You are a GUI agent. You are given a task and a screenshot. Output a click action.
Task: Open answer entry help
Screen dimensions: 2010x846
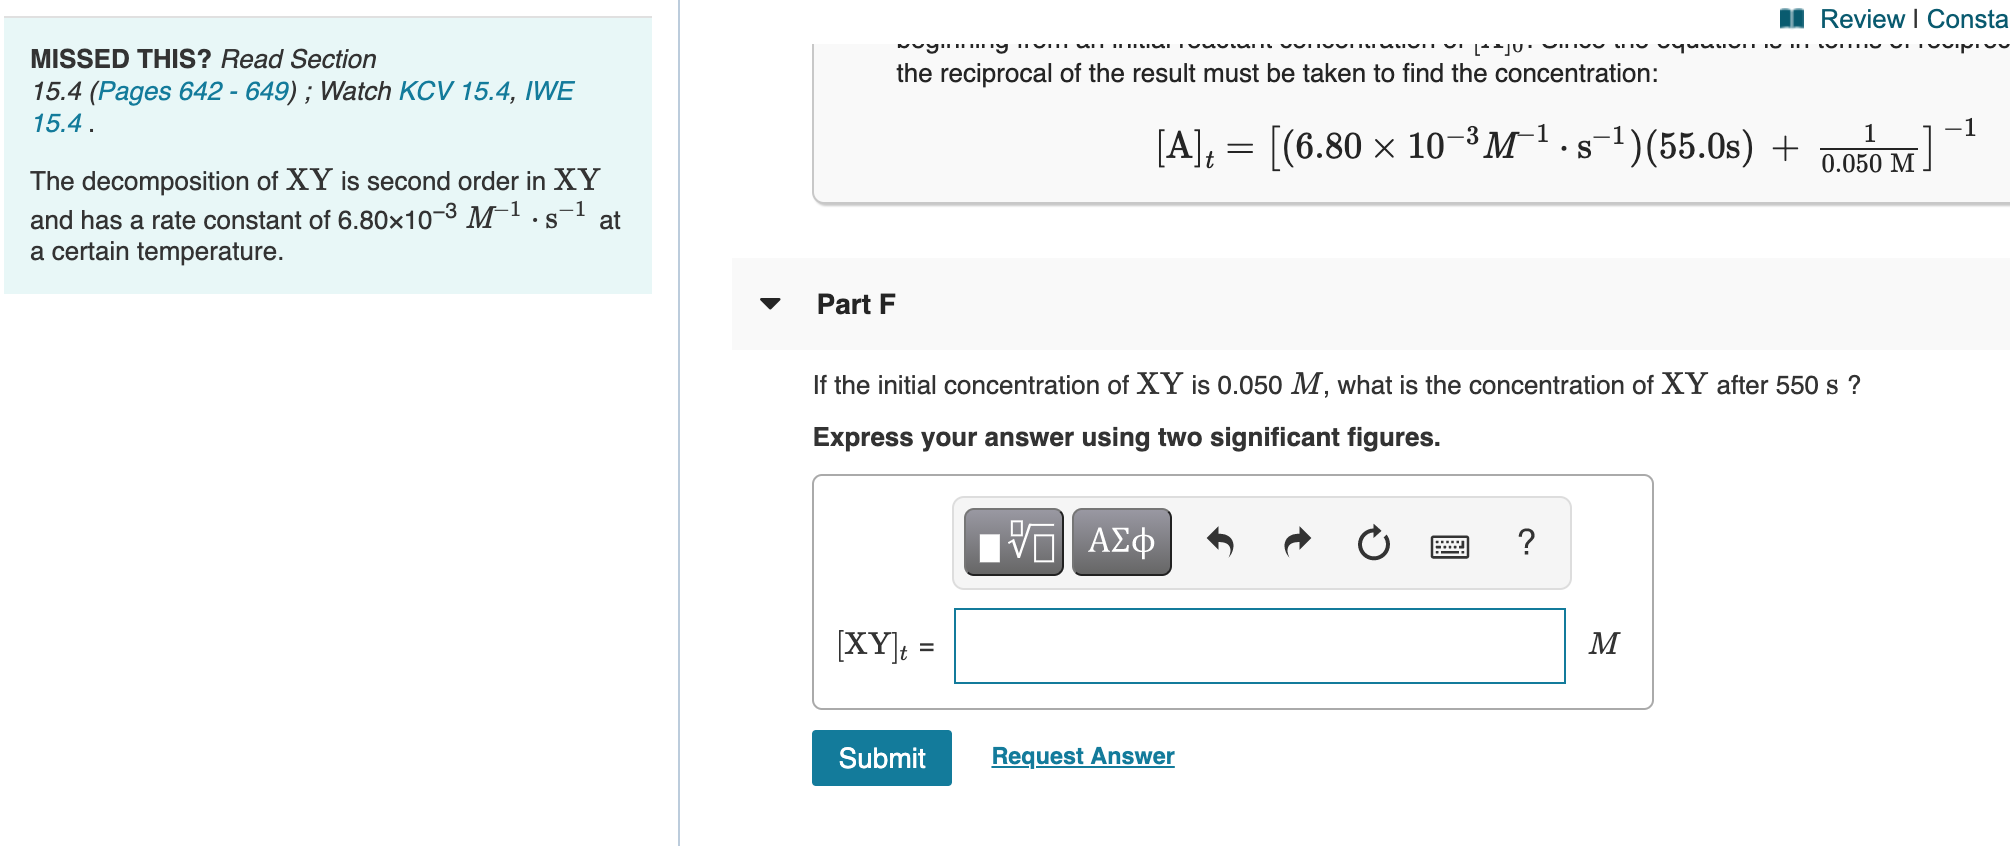(x=1524, y=542)
